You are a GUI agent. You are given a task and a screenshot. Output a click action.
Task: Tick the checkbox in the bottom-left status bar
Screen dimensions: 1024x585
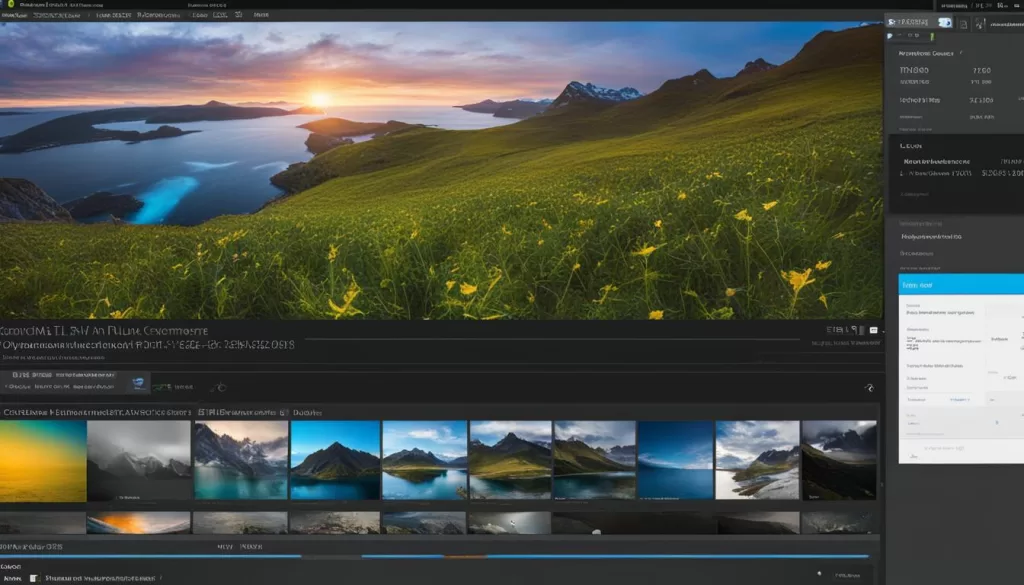click(34, 577)
